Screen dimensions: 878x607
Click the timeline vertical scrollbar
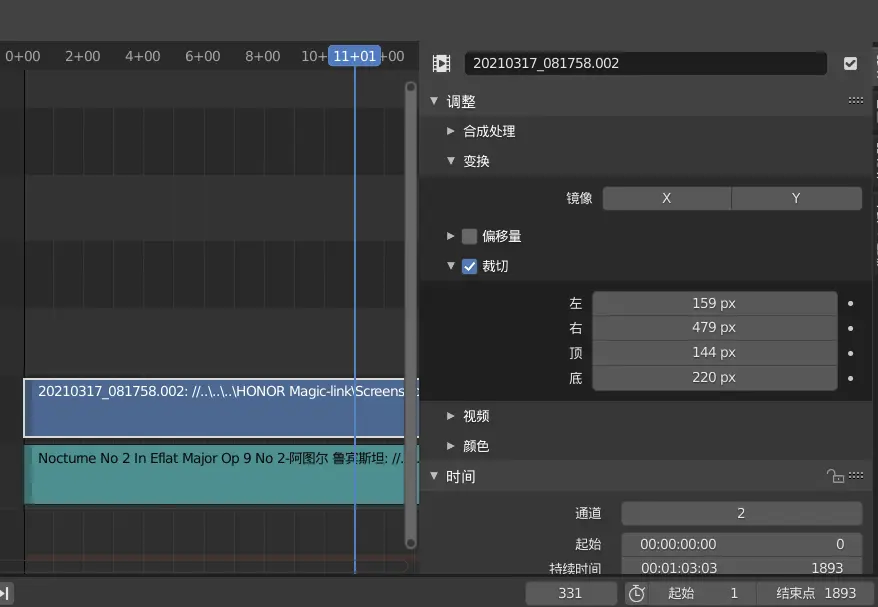click(410, 315)
